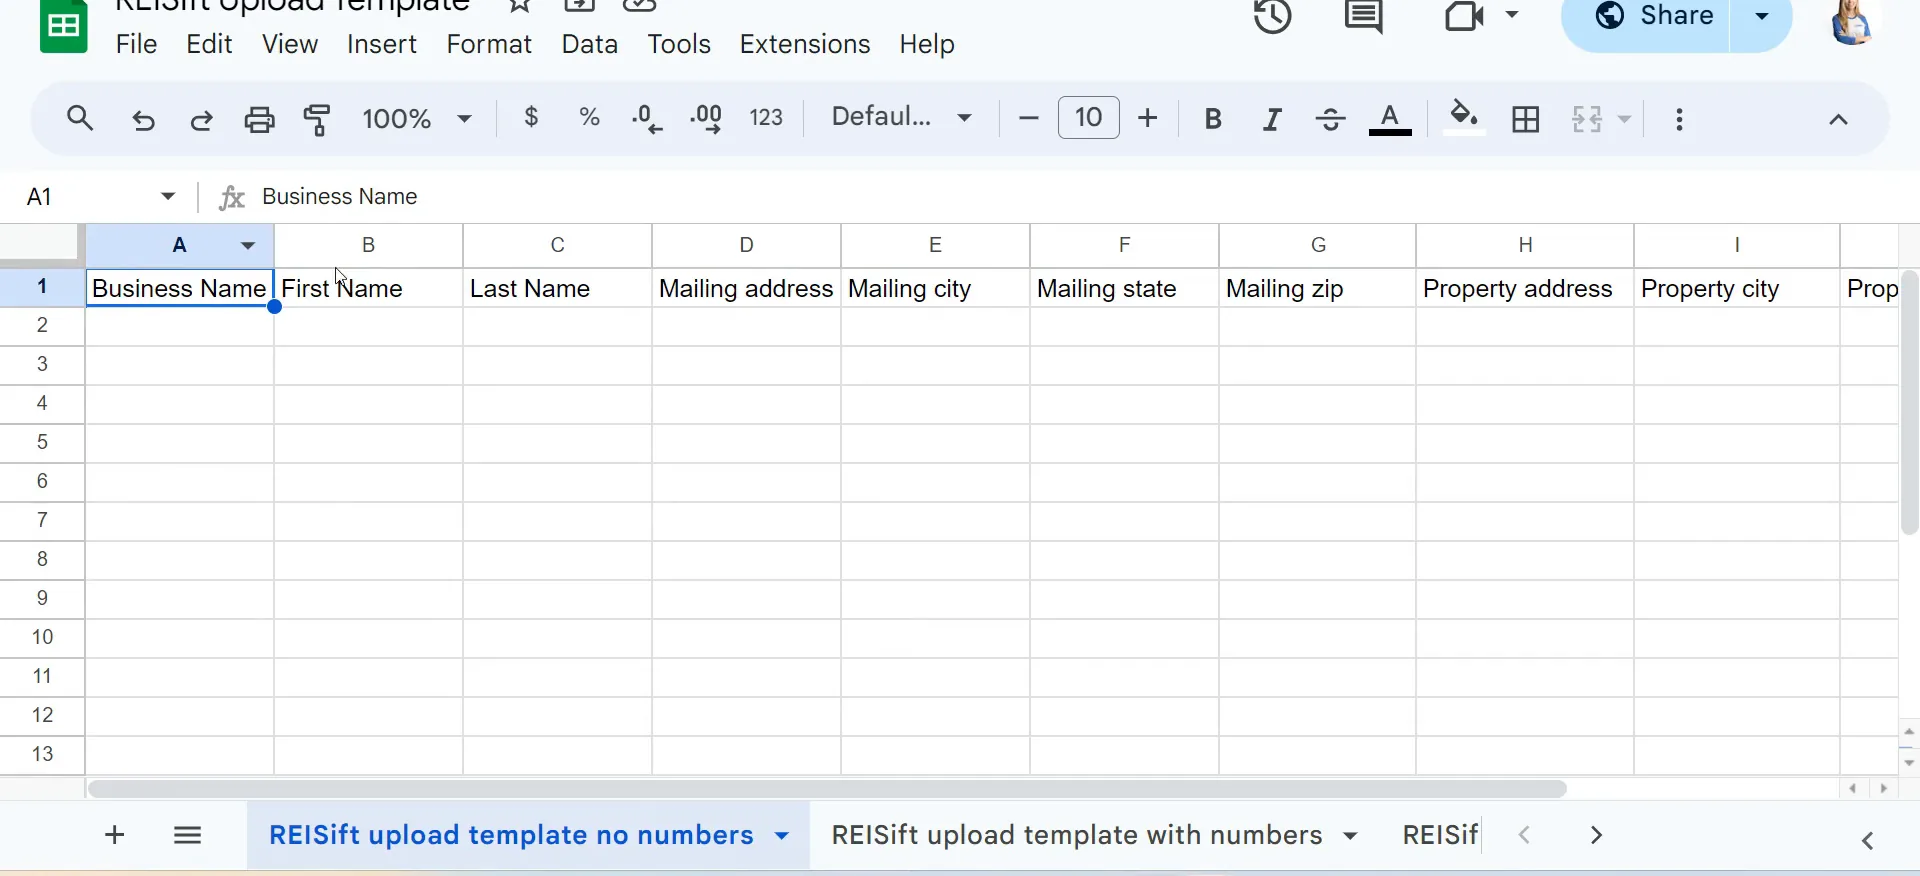Open the search menus magnifier icon
The height and width of the screenshot is (876, 1920).
[x=80, y=119]
